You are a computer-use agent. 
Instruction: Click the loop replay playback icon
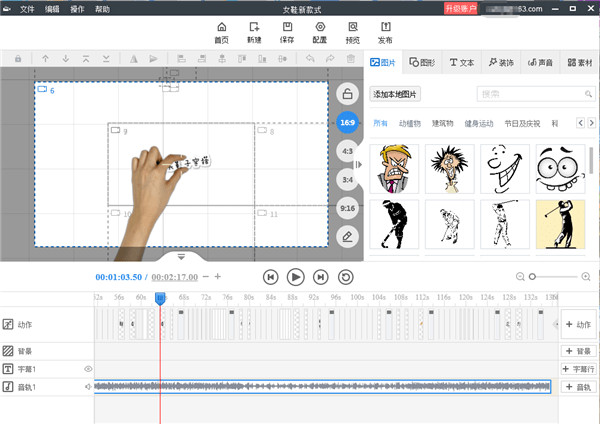pyautogui.click(x=346, y=277)
